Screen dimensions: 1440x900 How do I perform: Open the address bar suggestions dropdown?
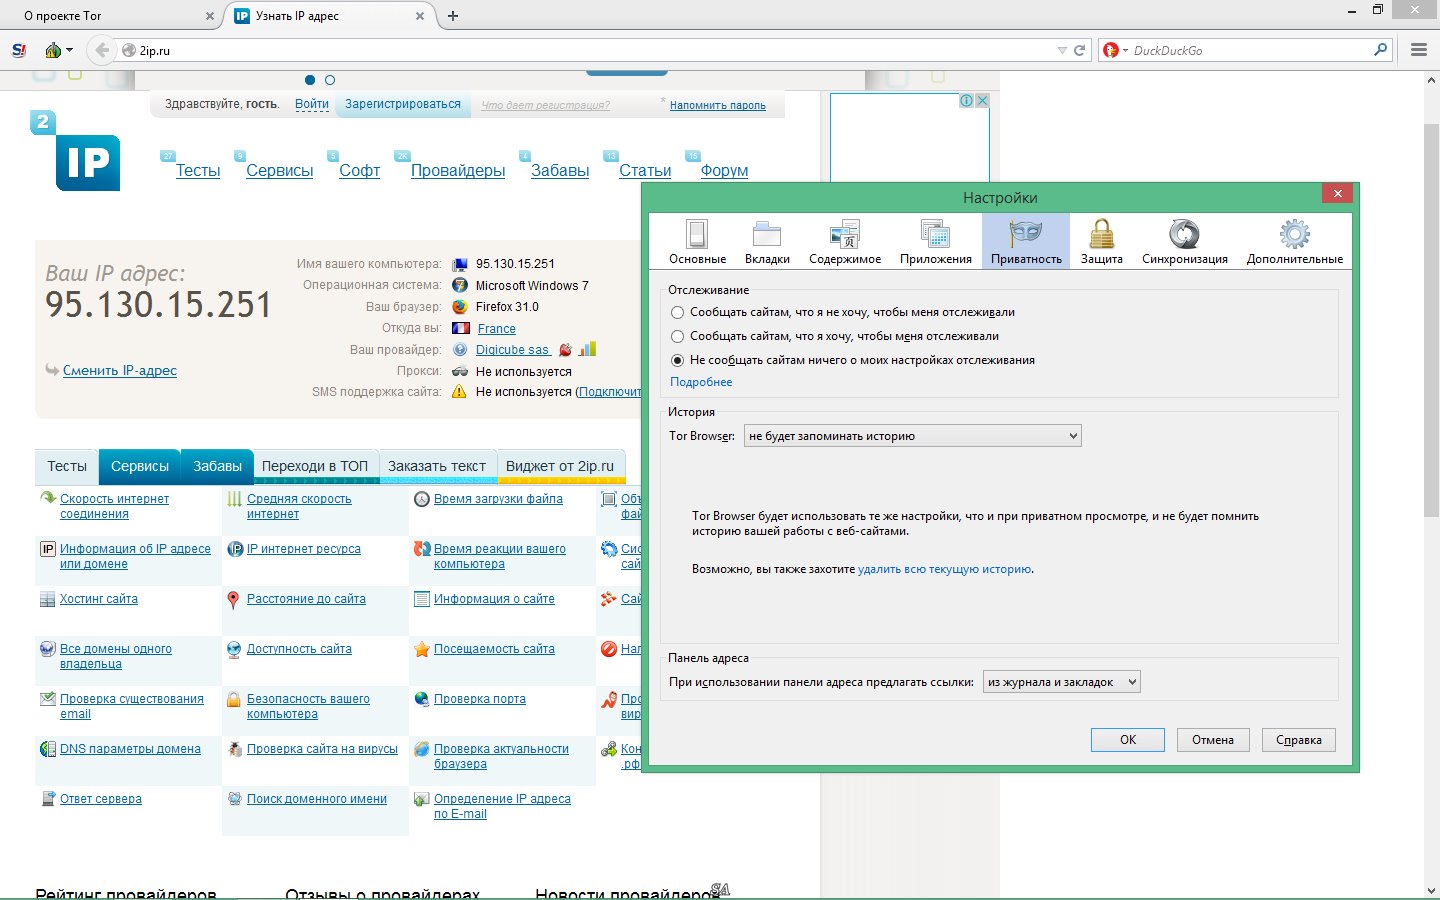[1061, 682]
